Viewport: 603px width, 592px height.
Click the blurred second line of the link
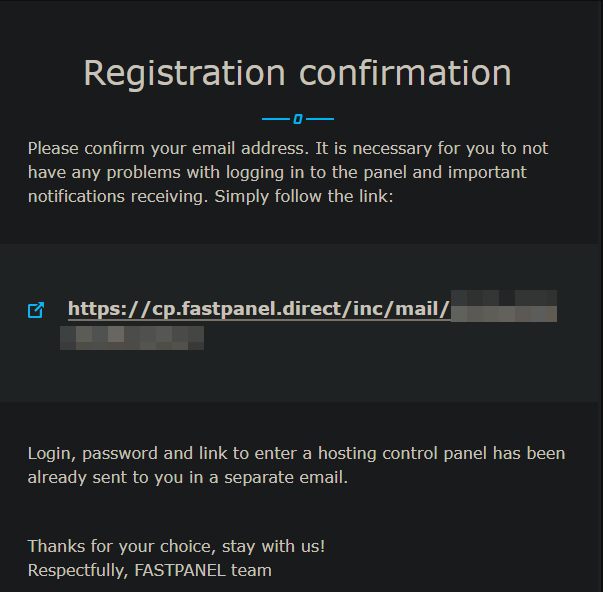point(132,336)
